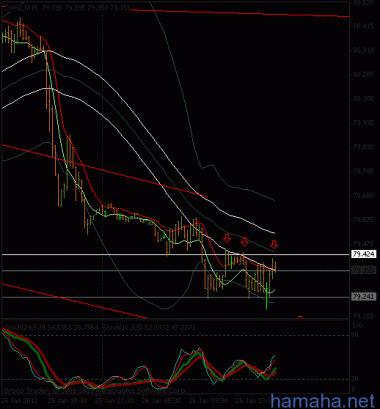This screenshot has width=380, height=409.
Task: Click the 79.424 price level label
Action: pos(364,254)
